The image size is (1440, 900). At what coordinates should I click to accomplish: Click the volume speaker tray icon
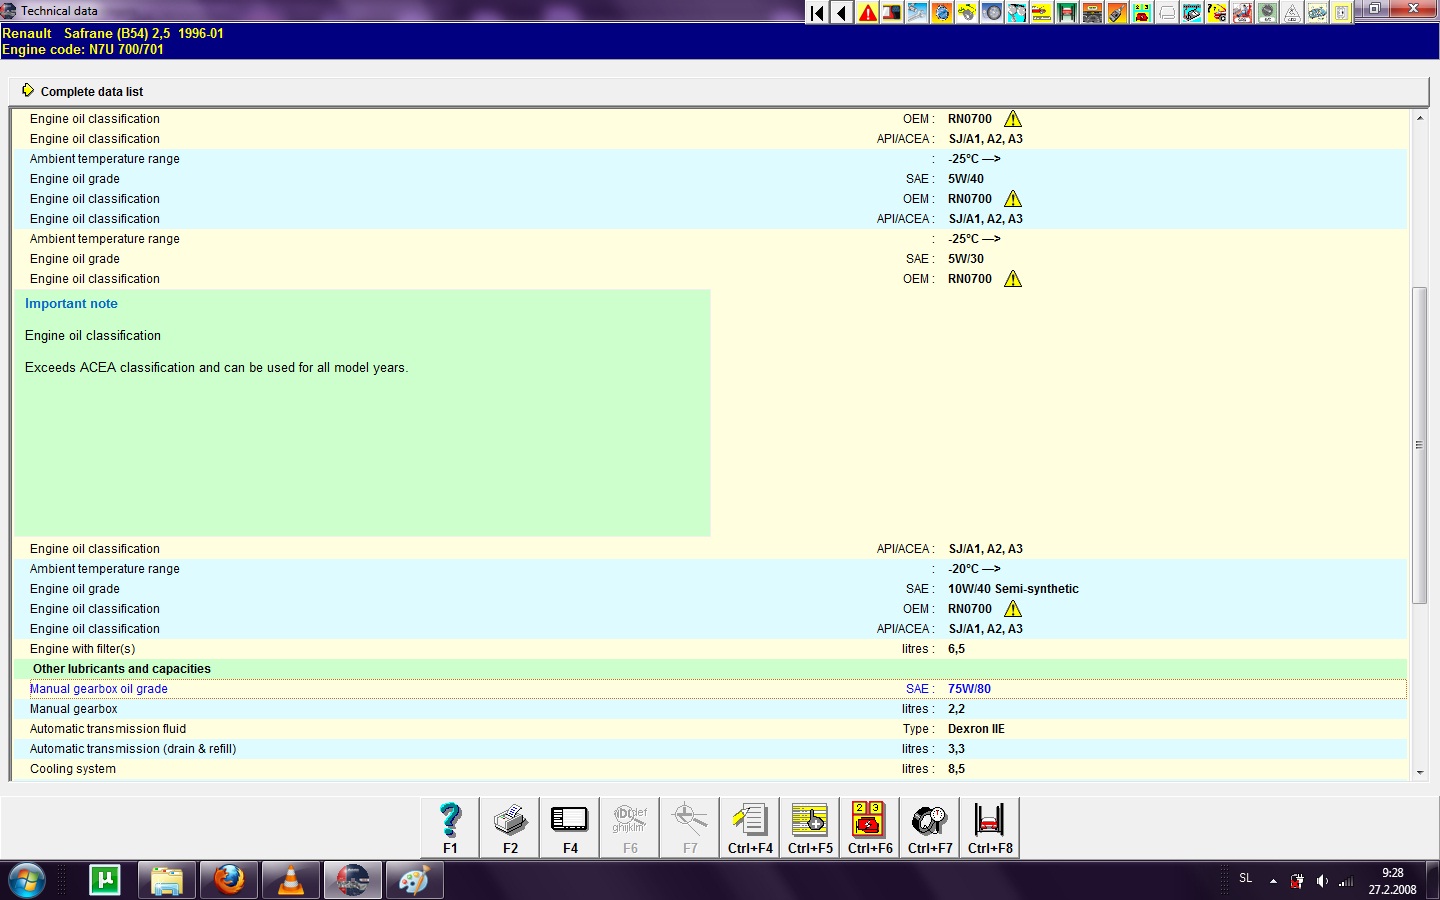pyautogui.click(x=1322, y=881)
